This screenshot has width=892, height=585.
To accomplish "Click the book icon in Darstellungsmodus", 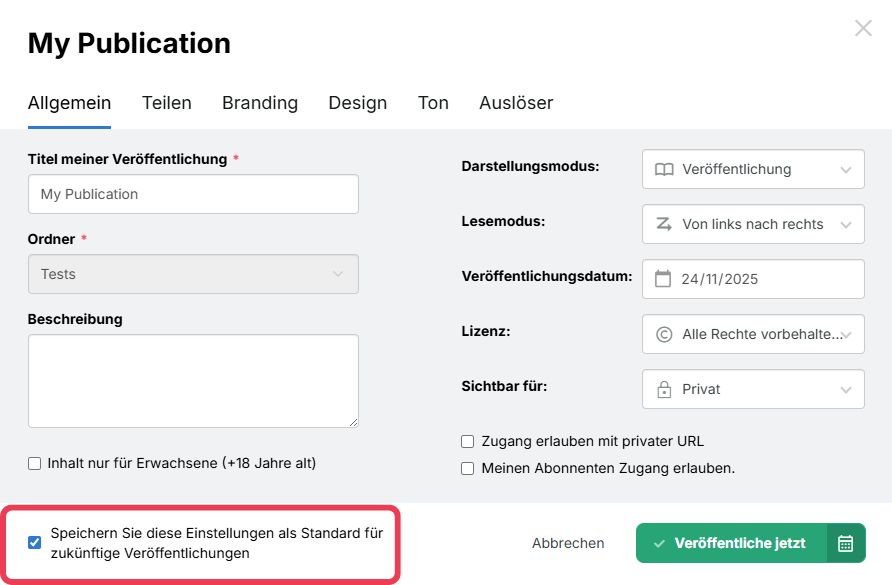I will pyautogui.click(x=664, y=169).
